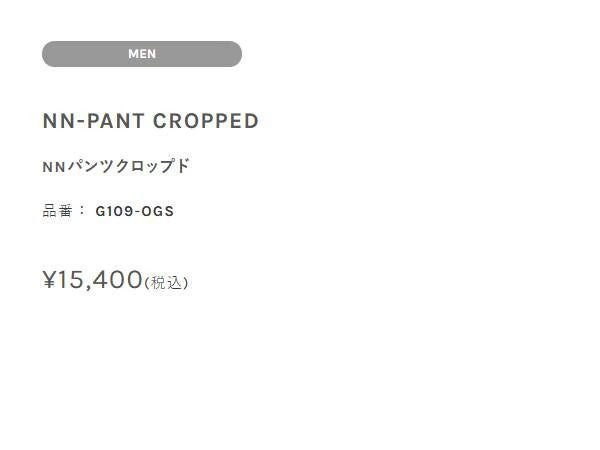Click the digits 400 in the price
The width and height of the screenshot is (600, 450).
tap(121, 280)
